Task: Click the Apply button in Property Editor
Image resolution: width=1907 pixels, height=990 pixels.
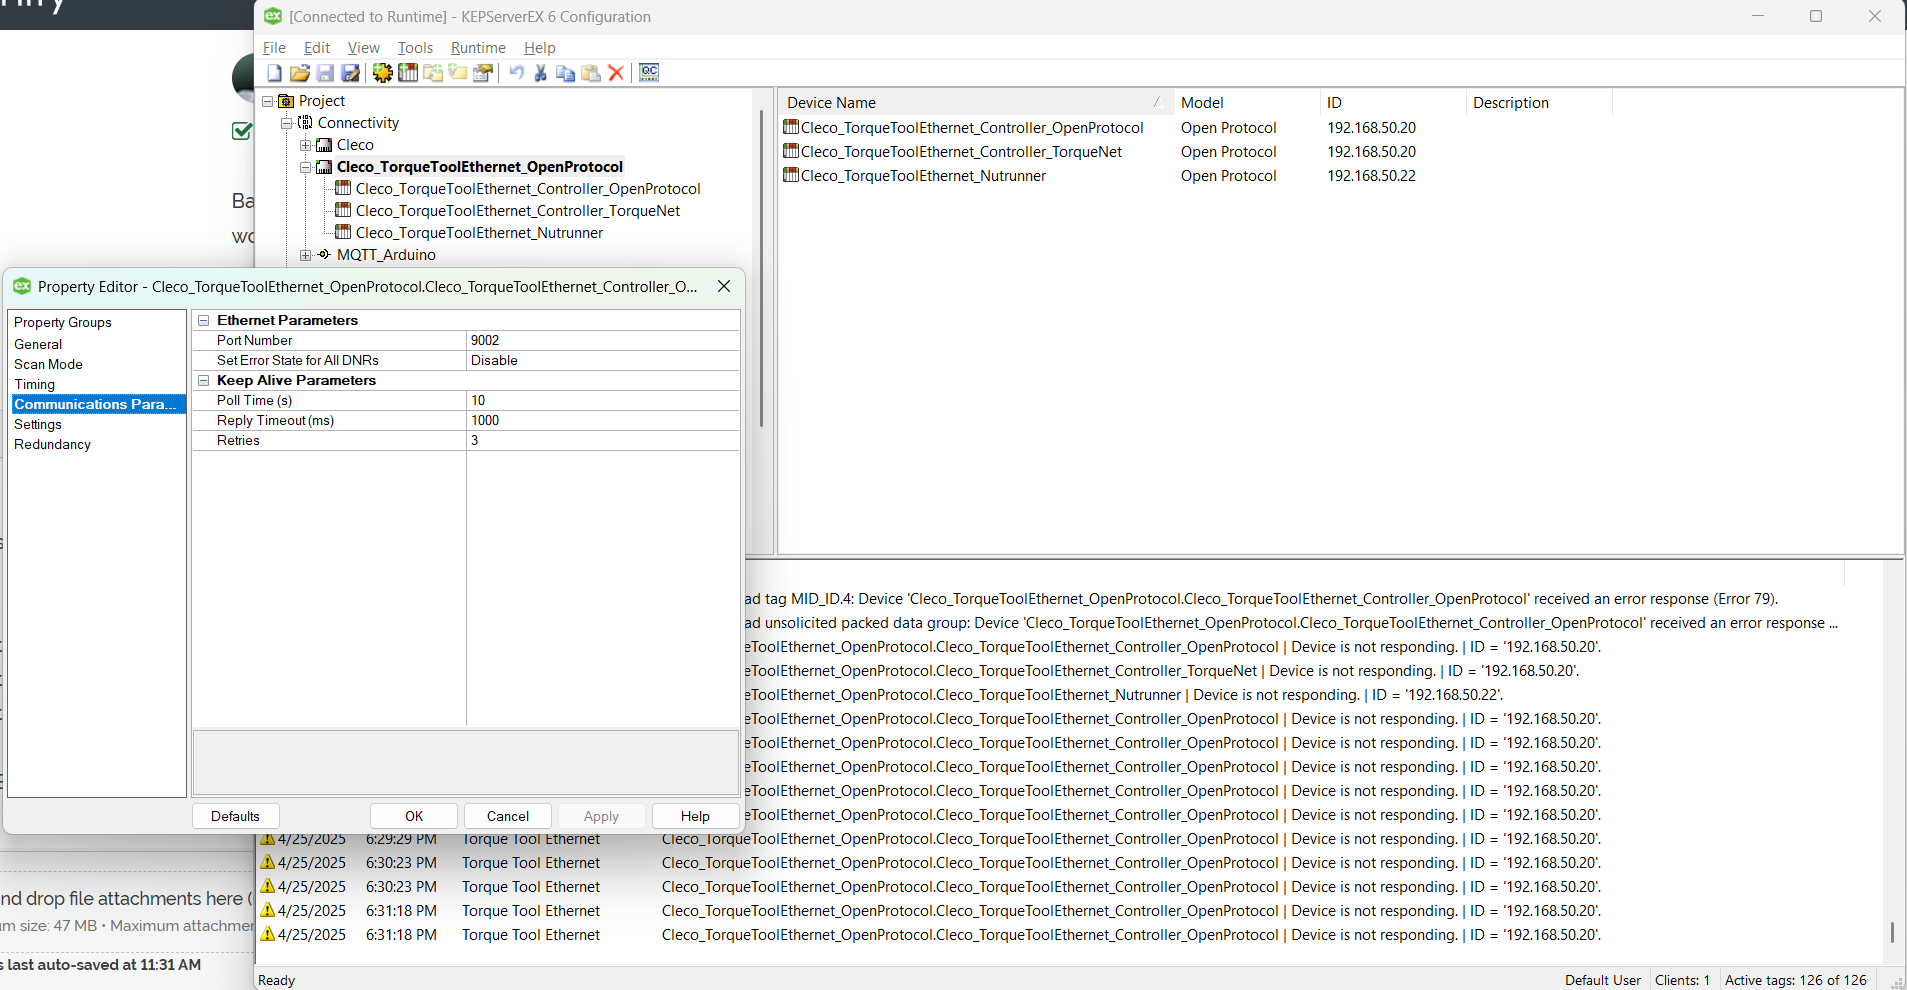Action: [x=600, y=816]
